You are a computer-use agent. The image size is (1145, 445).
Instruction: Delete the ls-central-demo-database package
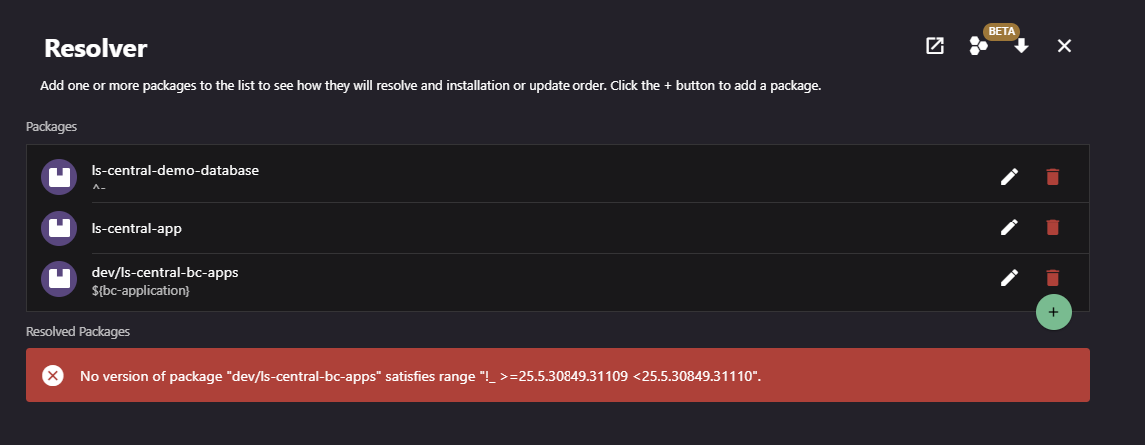[x=1052, y=177]
